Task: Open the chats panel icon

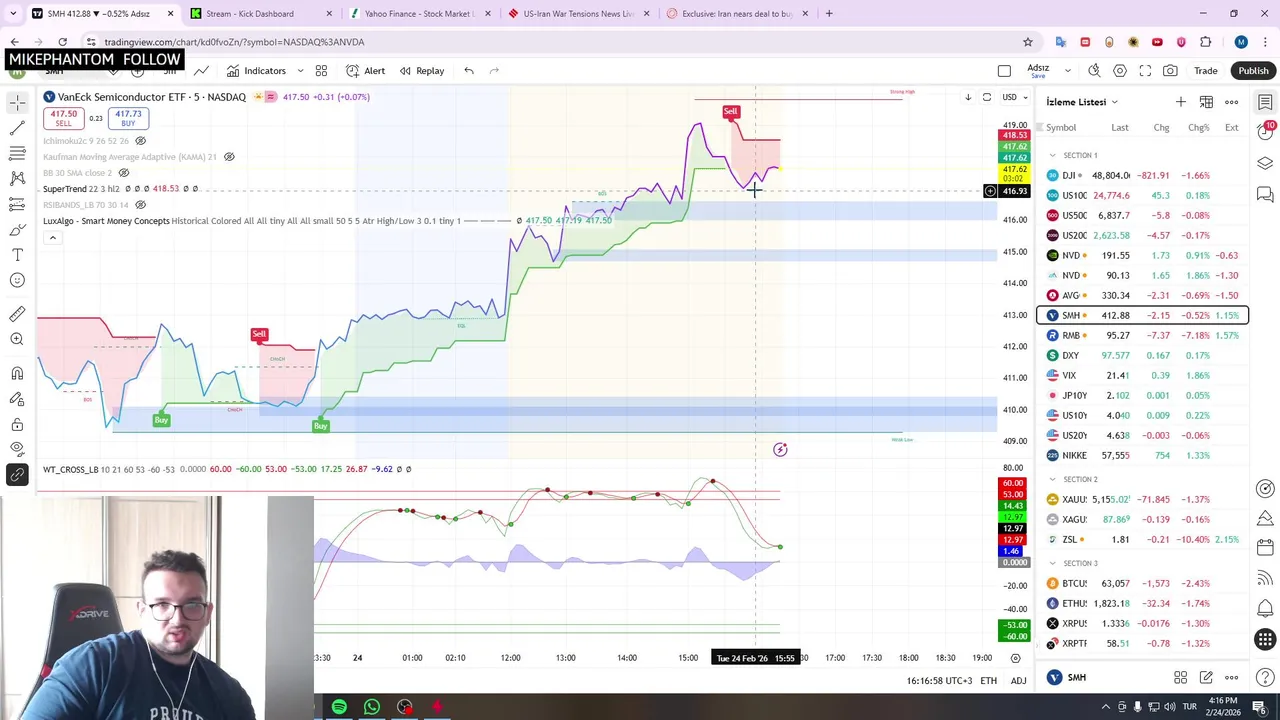Action: (x=1265, y=194)
